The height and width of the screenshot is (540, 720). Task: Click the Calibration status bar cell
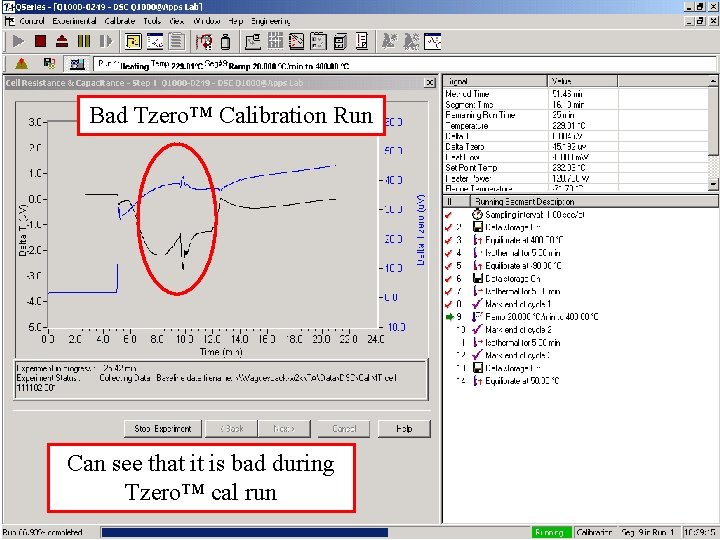[594, 532]
